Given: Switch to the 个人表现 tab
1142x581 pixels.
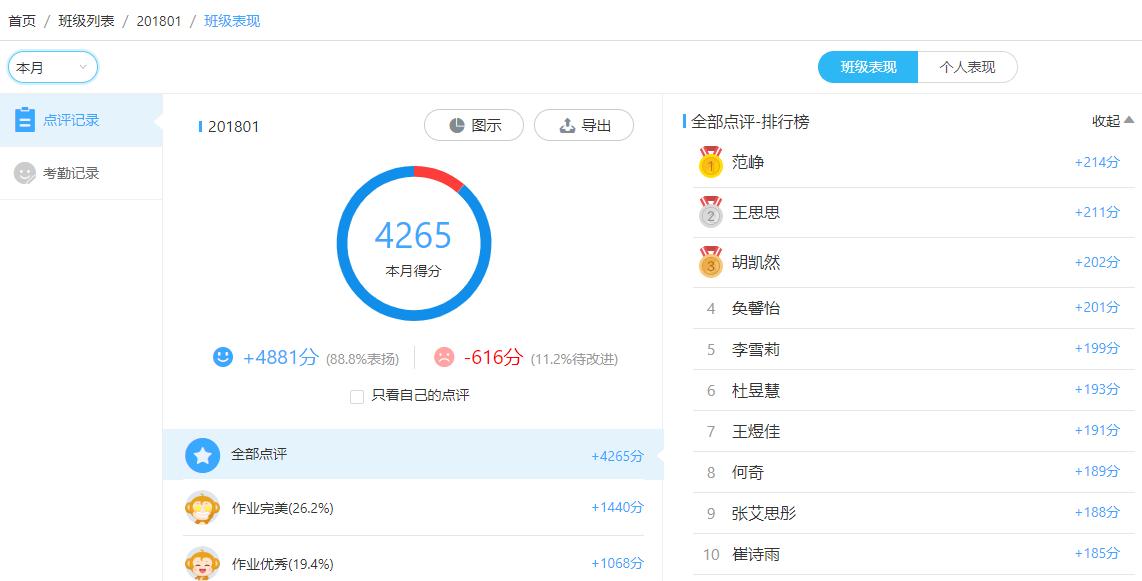Looking at the screenshot, I should tap(967, 68).
